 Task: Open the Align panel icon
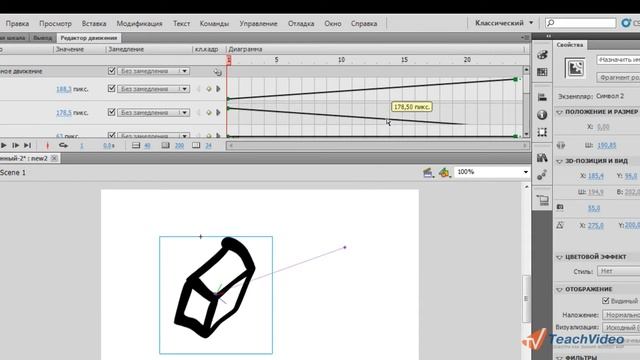pos(542,97)
